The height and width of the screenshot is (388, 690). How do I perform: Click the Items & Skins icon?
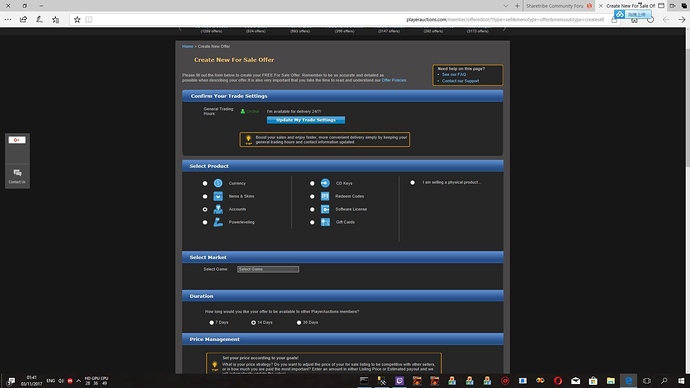point(218,196)
